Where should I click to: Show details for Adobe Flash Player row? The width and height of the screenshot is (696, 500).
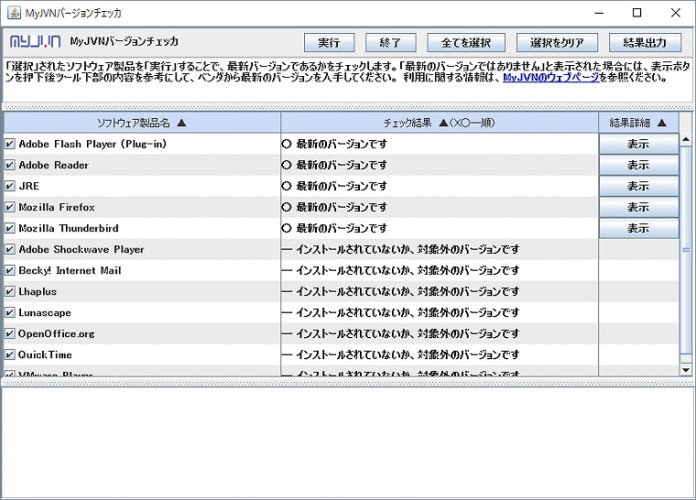639,144
